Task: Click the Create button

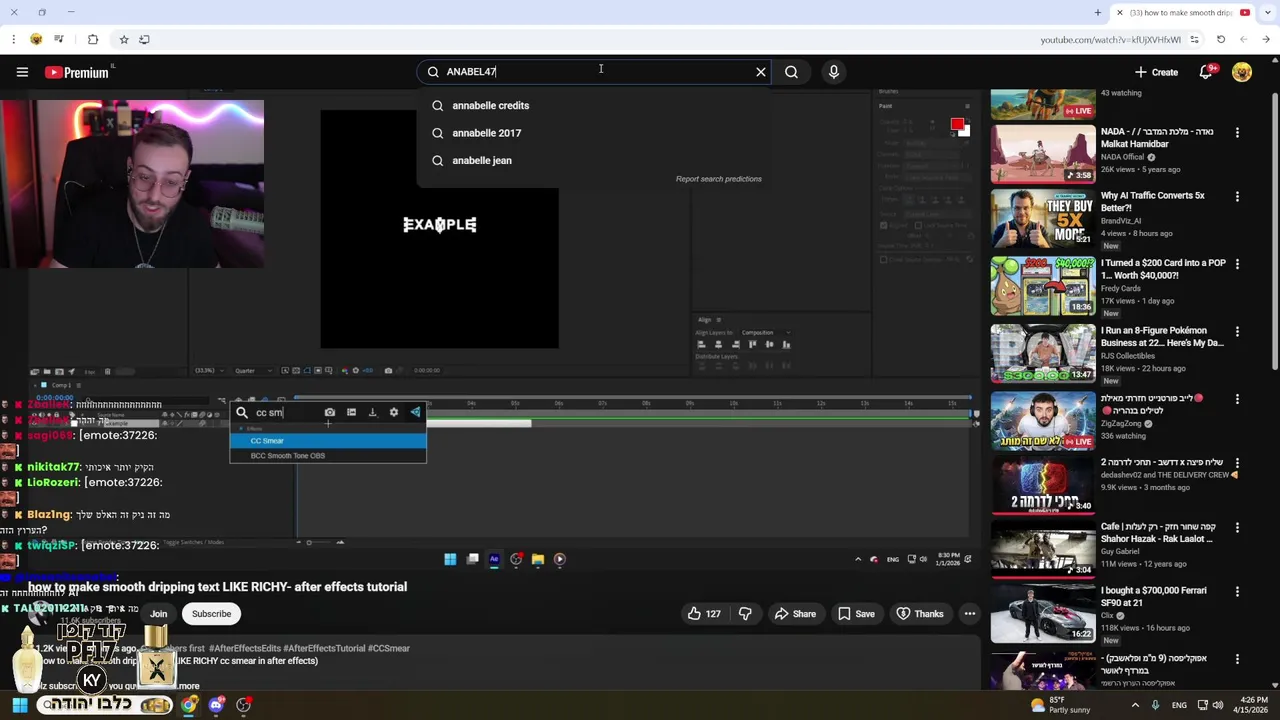Action: point(1156,72)
